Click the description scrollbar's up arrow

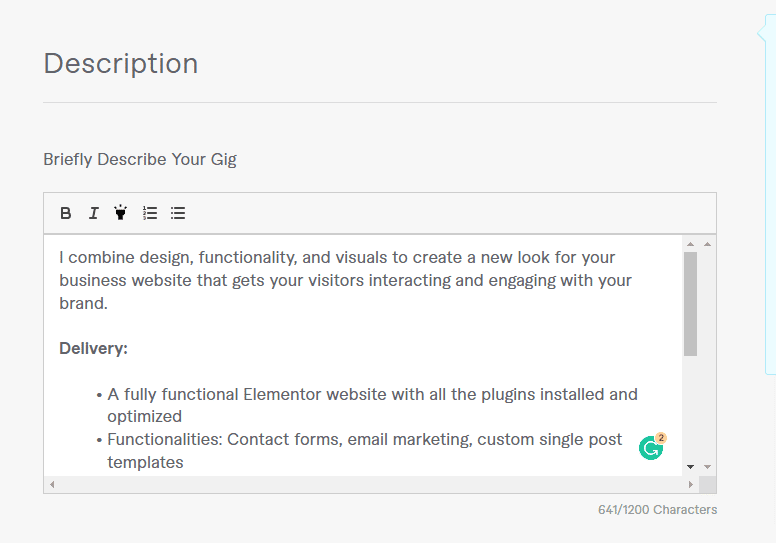coord(690,243)
